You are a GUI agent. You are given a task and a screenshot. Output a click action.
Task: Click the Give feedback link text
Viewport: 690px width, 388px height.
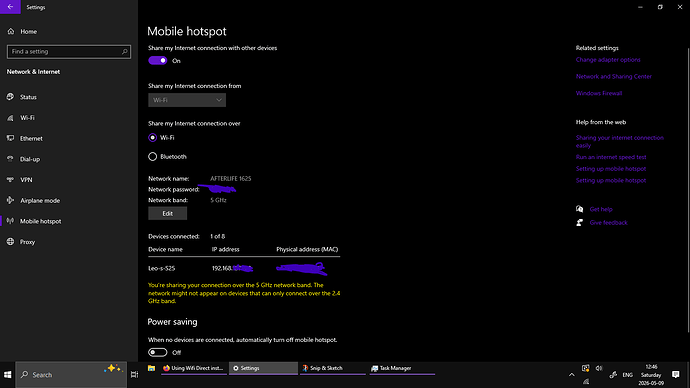click(609, 223)
